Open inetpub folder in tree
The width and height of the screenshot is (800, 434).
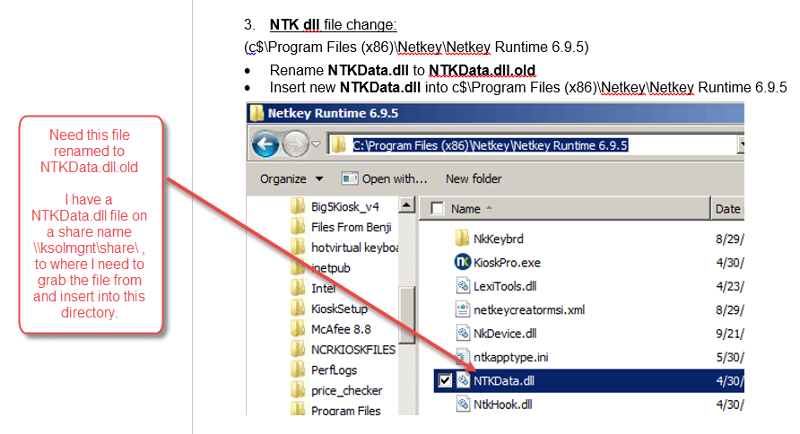coord(331,268)
